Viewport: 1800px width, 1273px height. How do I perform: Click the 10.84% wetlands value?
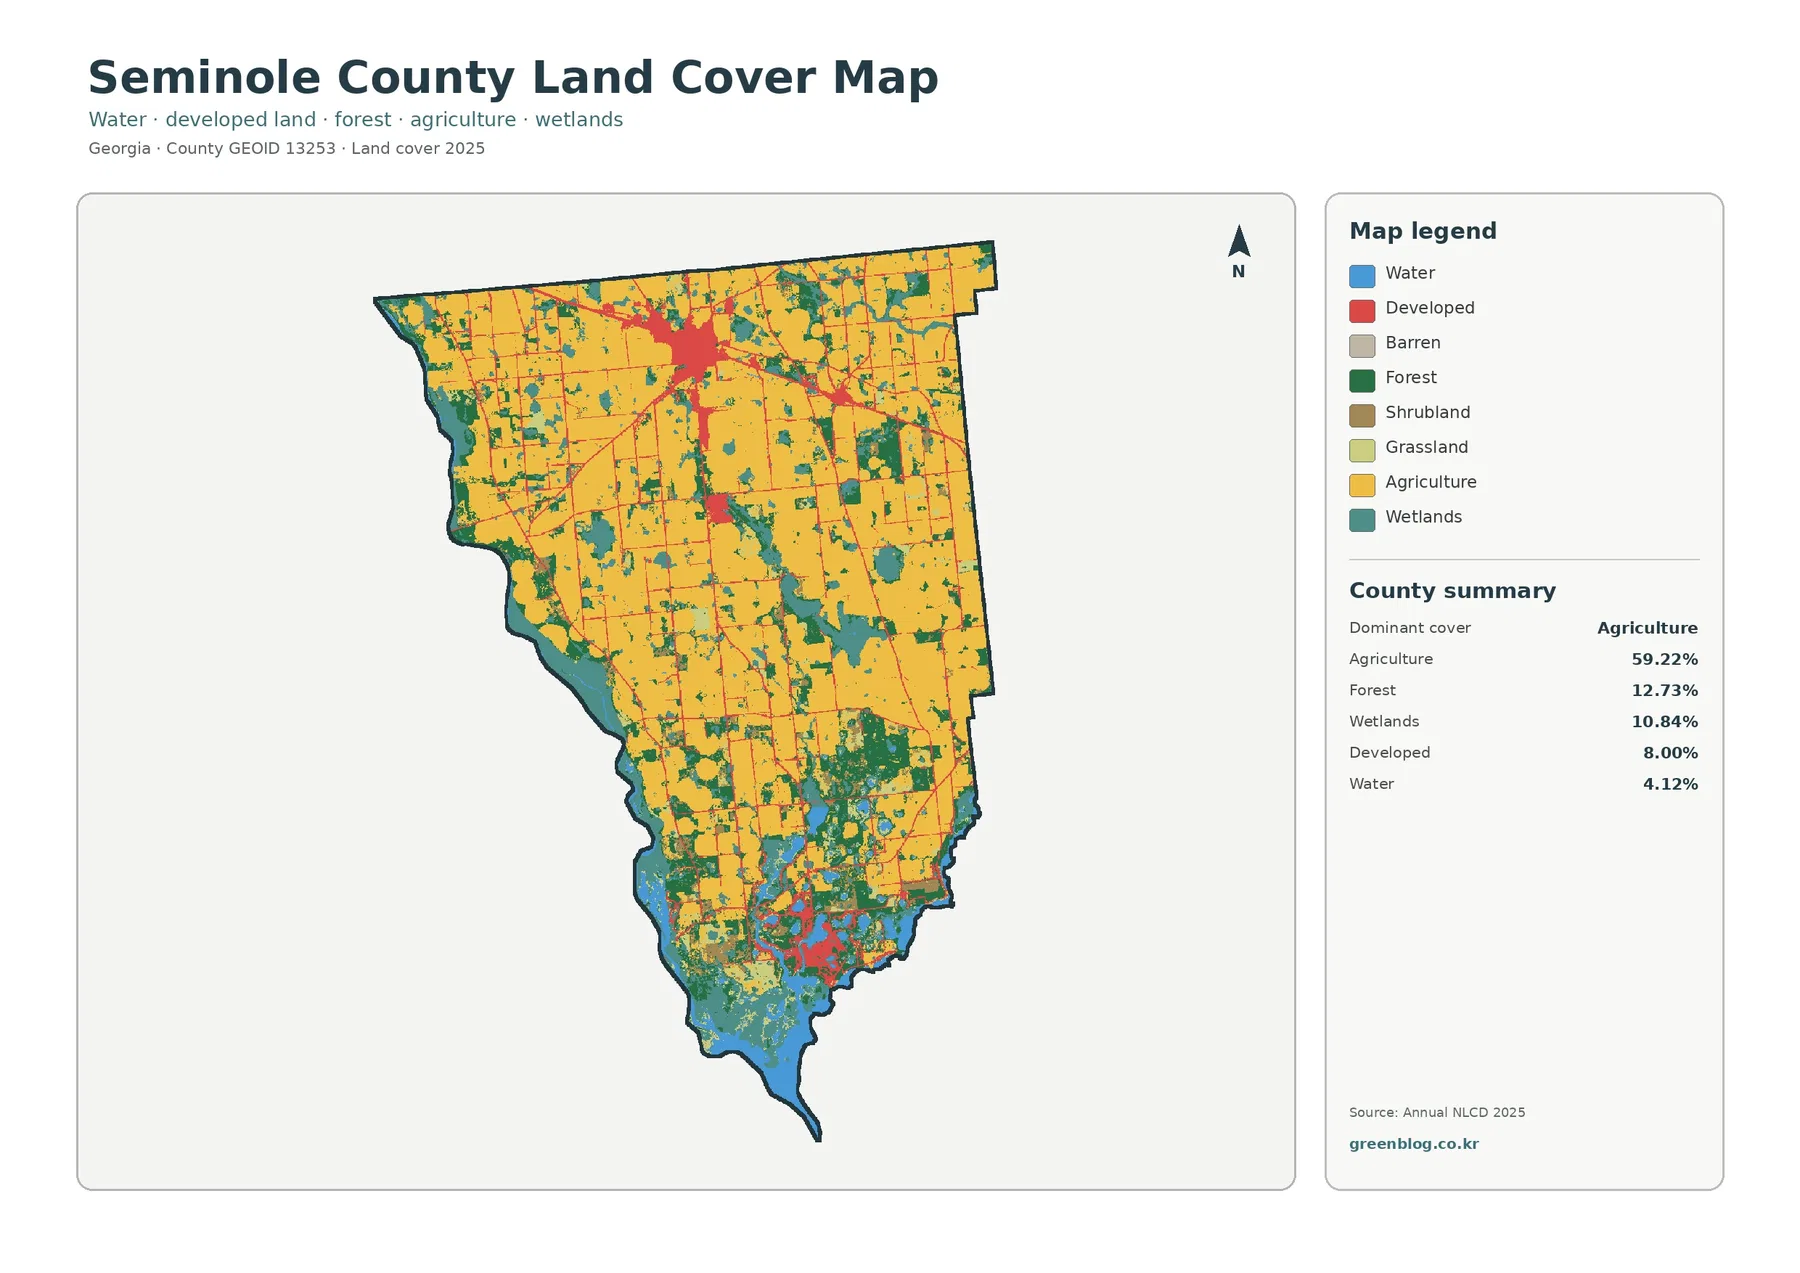1664,721
